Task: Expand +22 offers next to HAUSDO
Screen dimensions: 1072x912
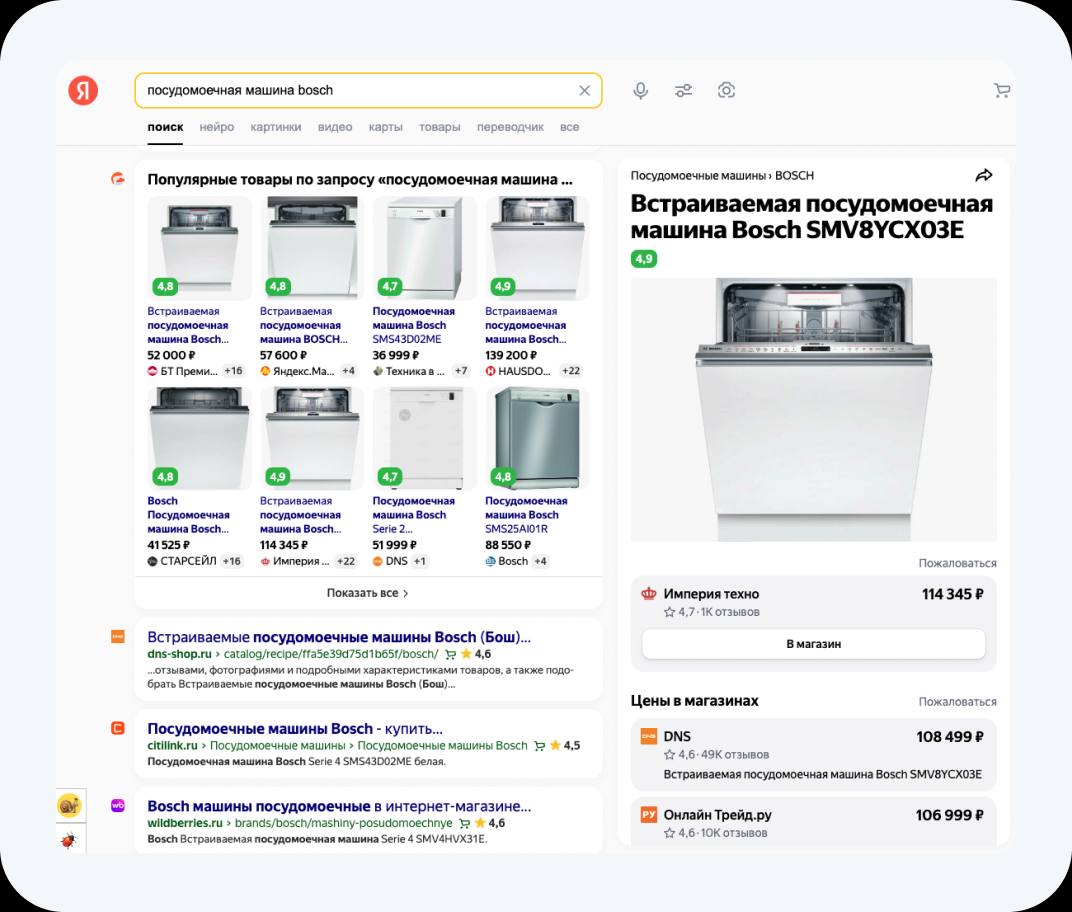Action: [x=571, y=371]
